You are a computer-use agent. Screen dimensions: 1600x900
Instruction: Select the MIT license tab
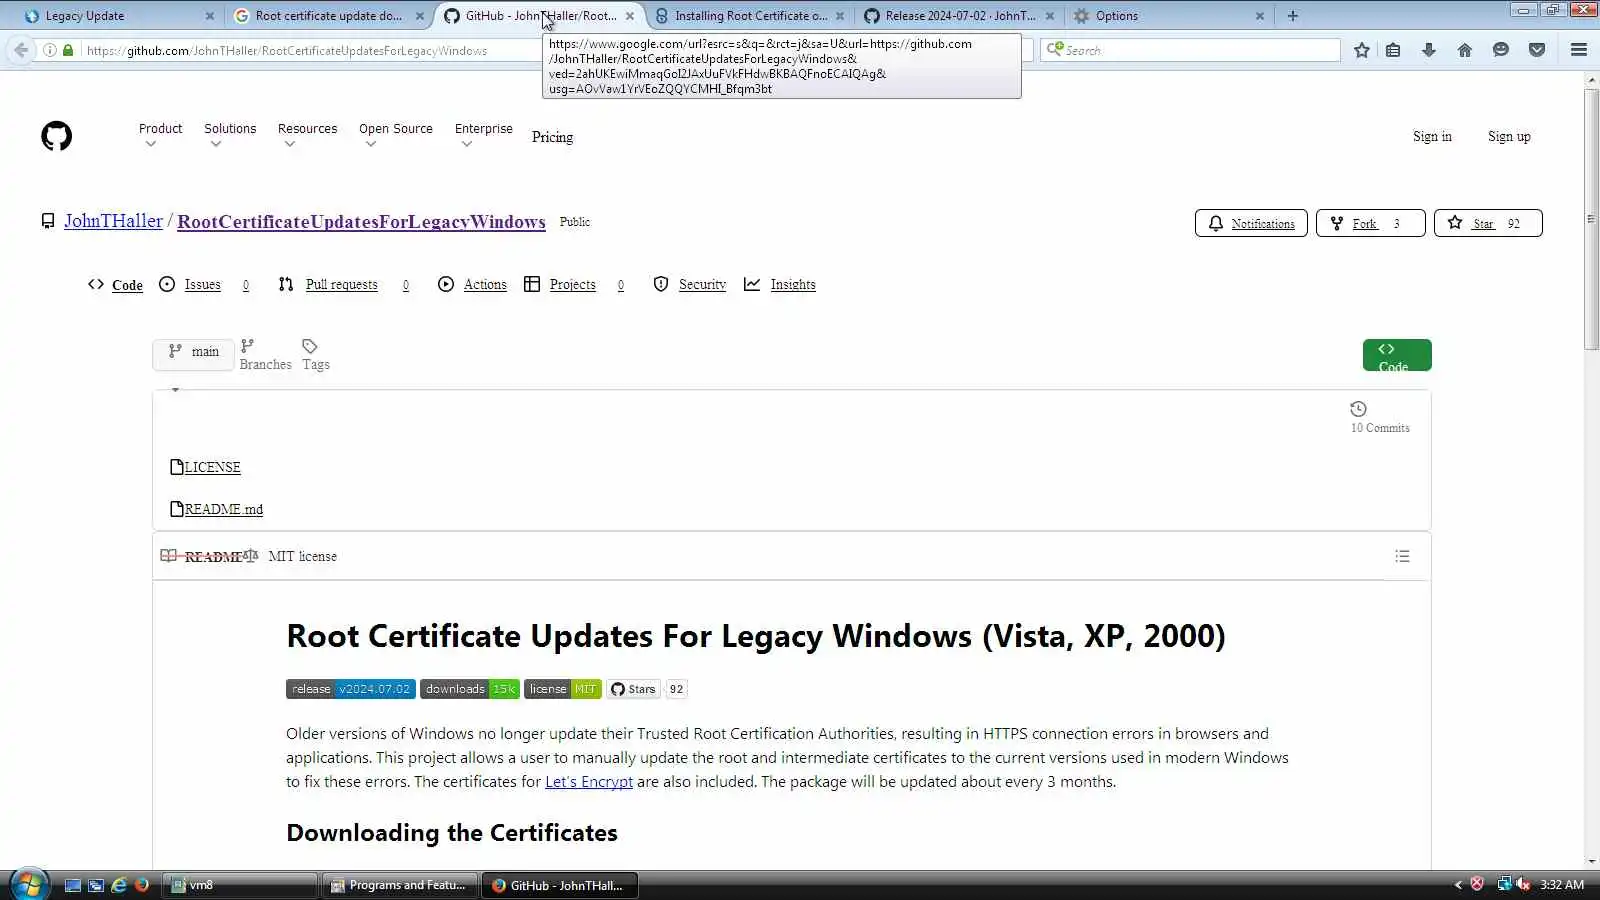(x=302, y=556)
